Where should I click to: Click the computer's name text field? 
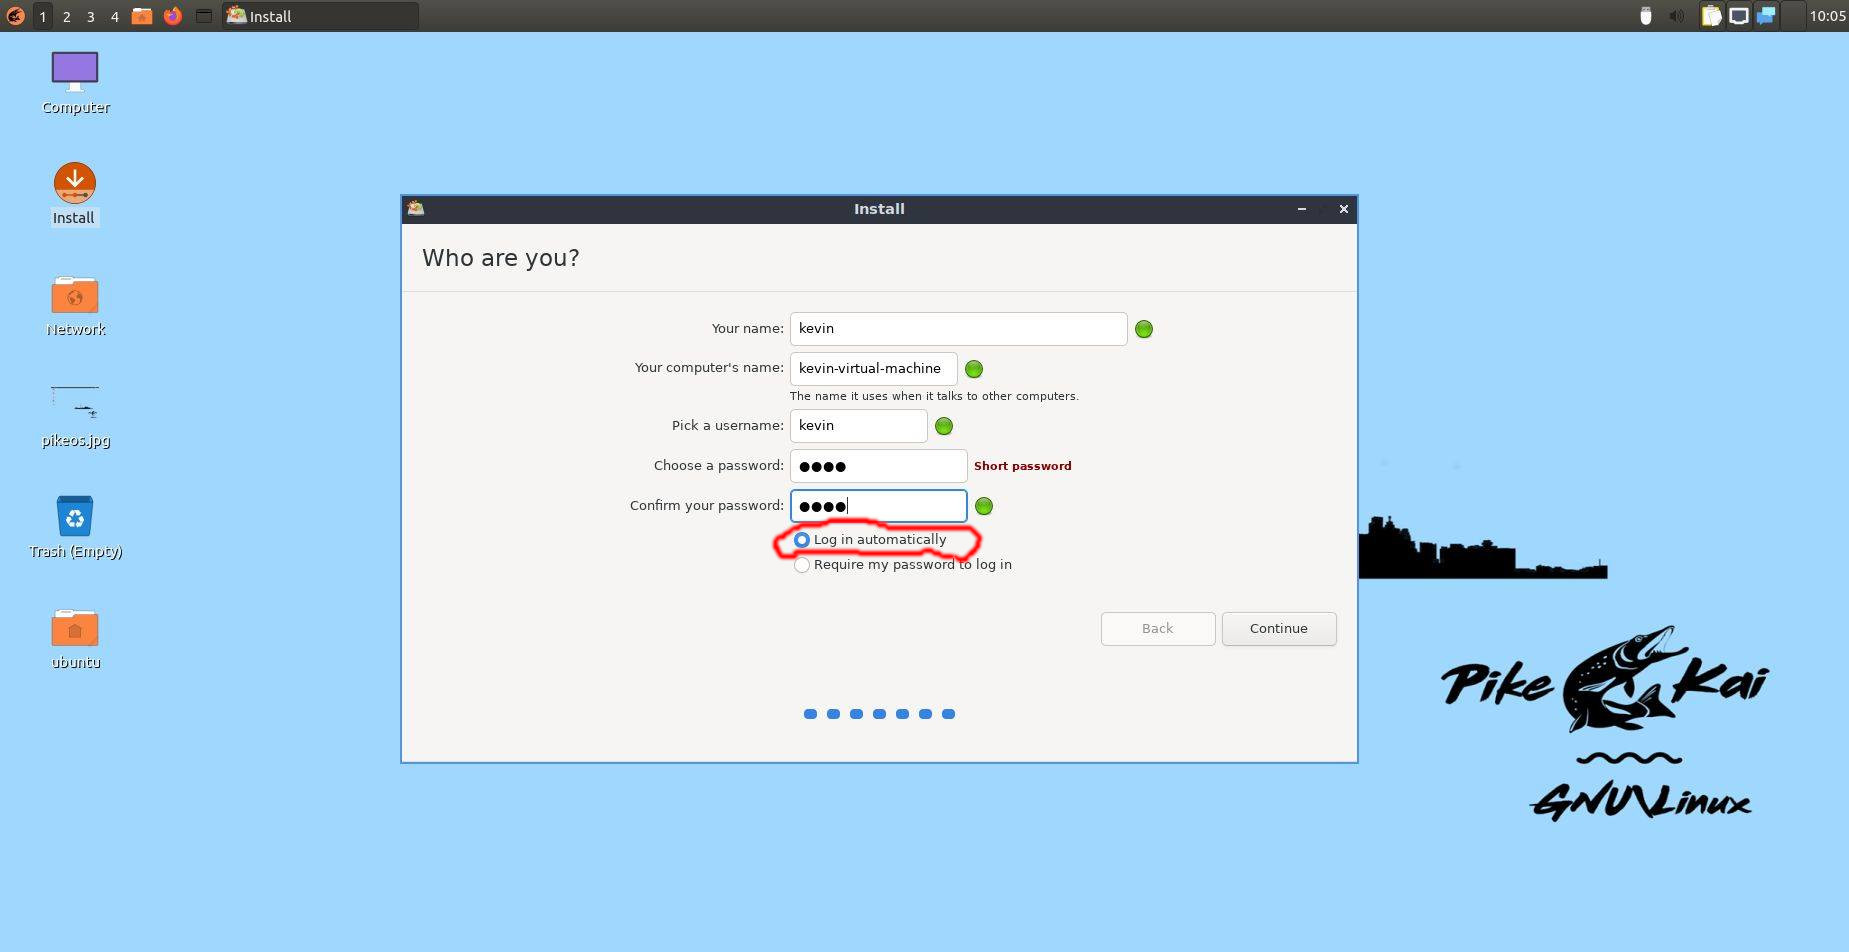pyautogui.click(x=873, y=369)
